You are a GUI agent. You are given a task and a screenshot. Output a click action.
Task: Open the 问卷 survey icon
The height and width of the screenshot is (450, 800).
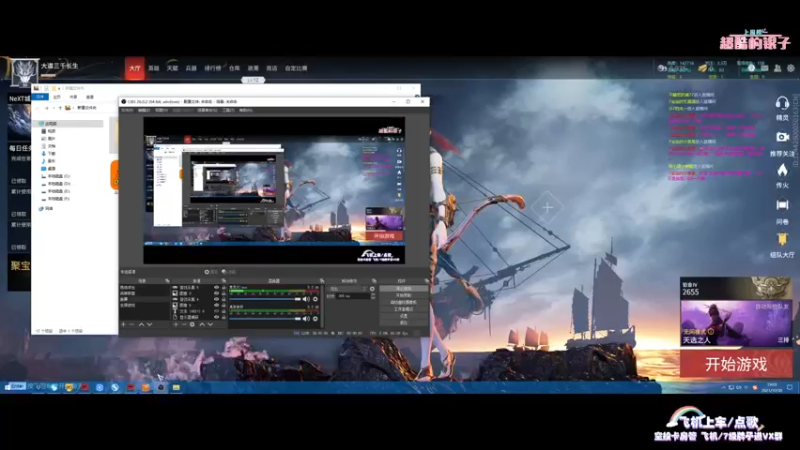click(x=782, y=205)
